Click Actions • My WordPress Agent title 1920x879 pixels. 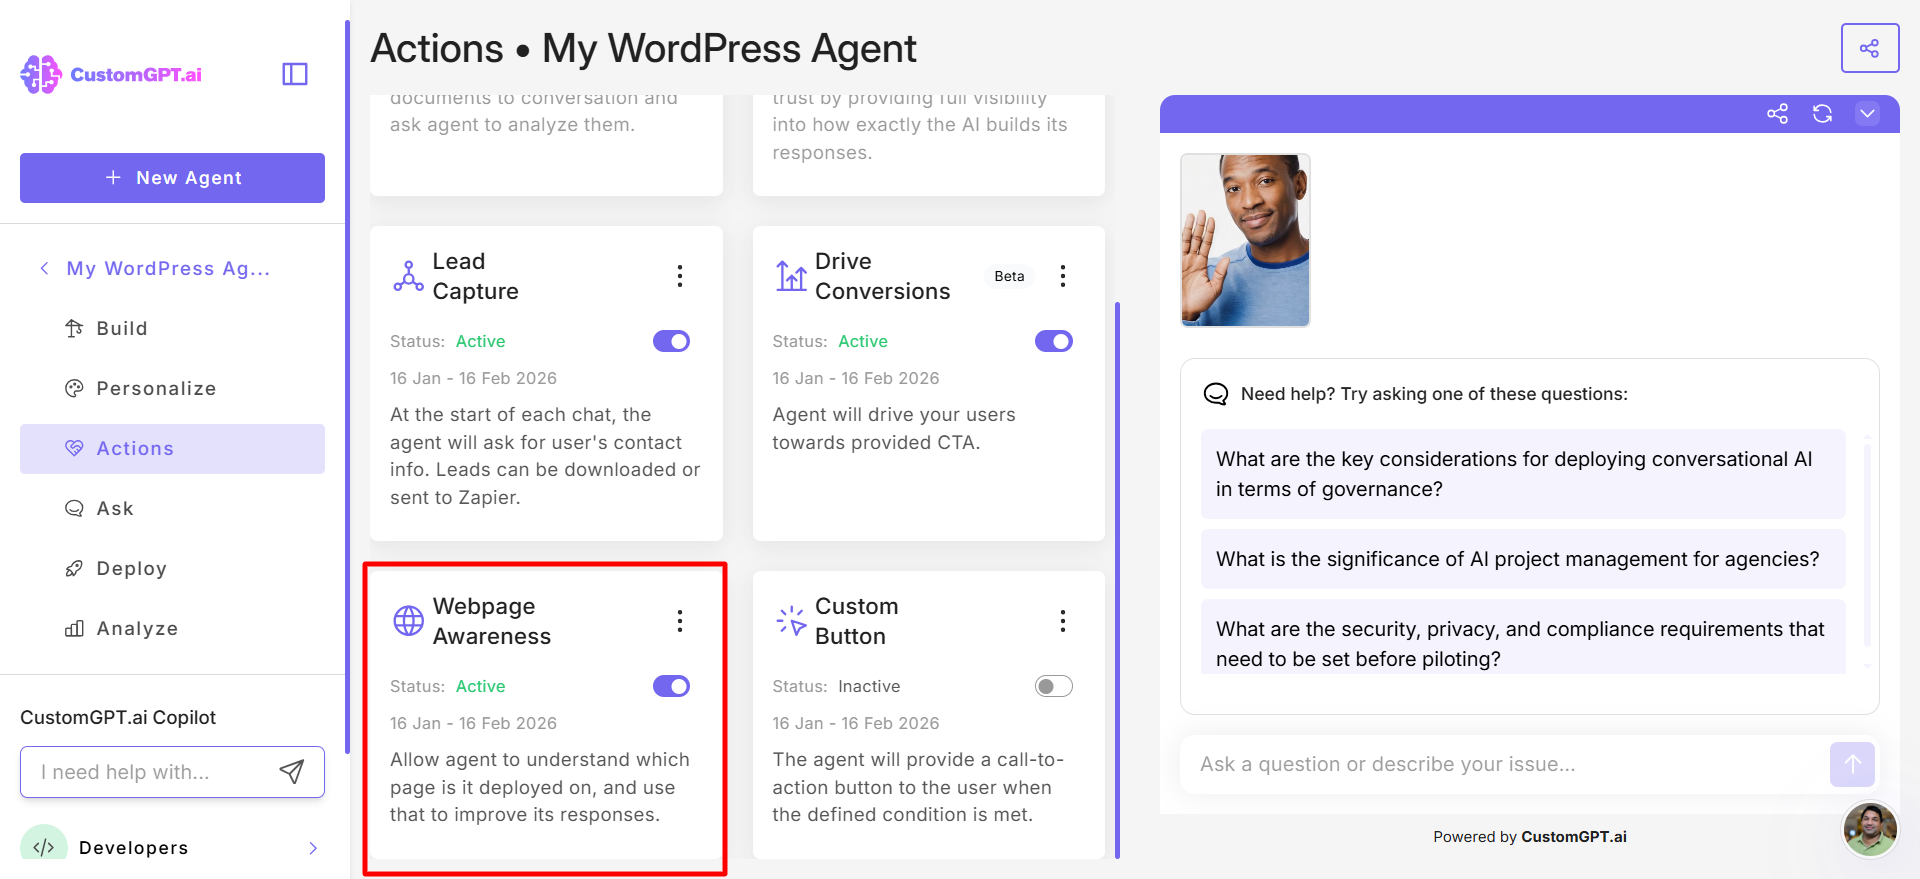(x=643, y=48)
